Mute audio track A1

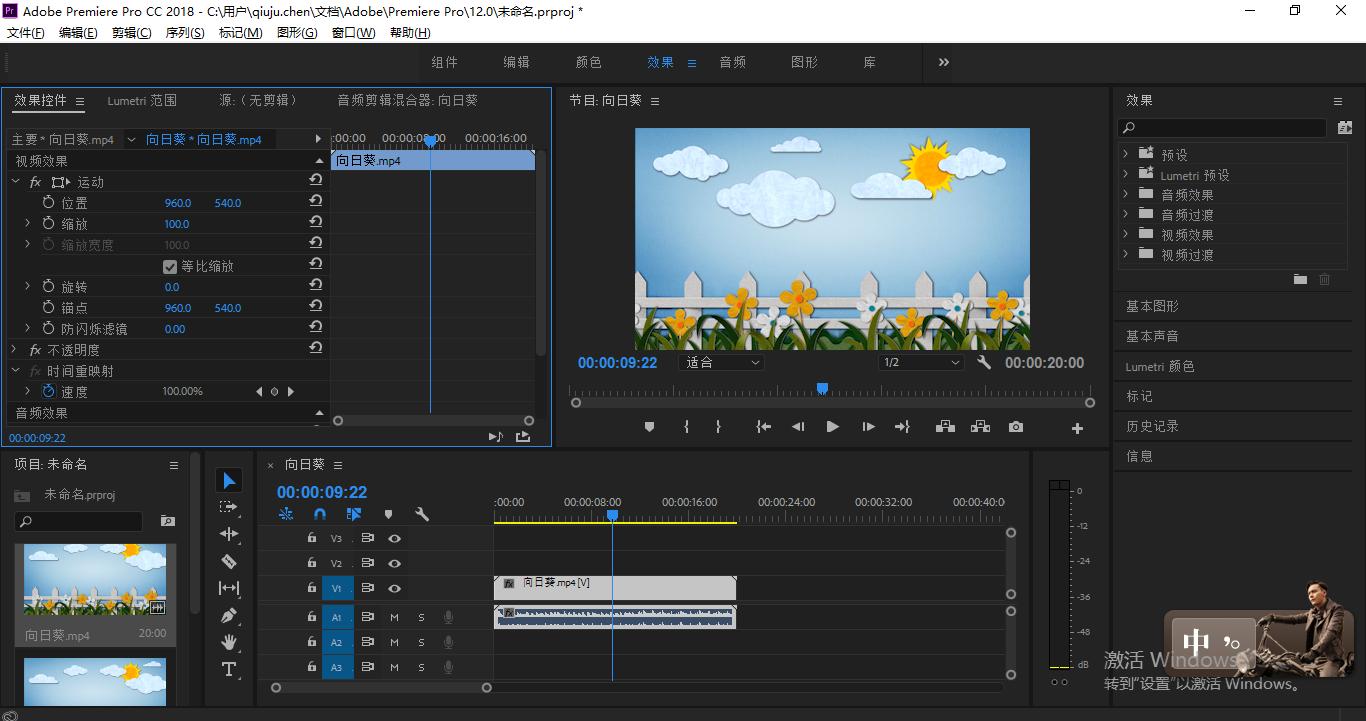(394, 617)
